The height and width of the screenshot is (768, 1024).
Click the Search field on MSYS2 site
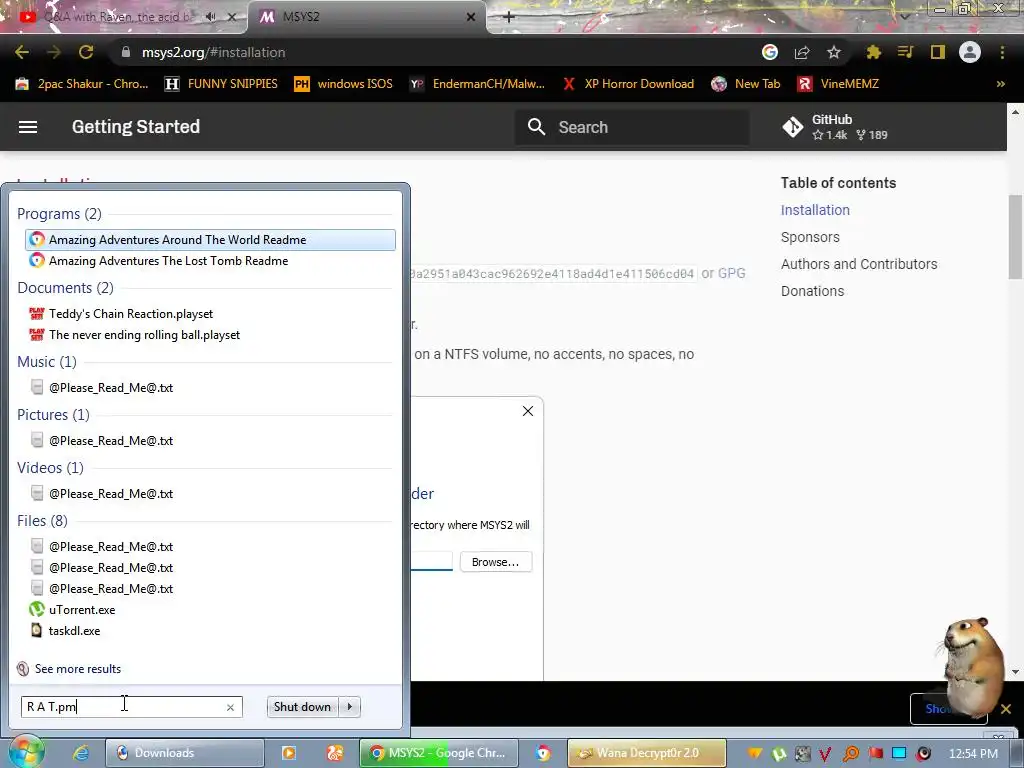click(x=632, y=127)
